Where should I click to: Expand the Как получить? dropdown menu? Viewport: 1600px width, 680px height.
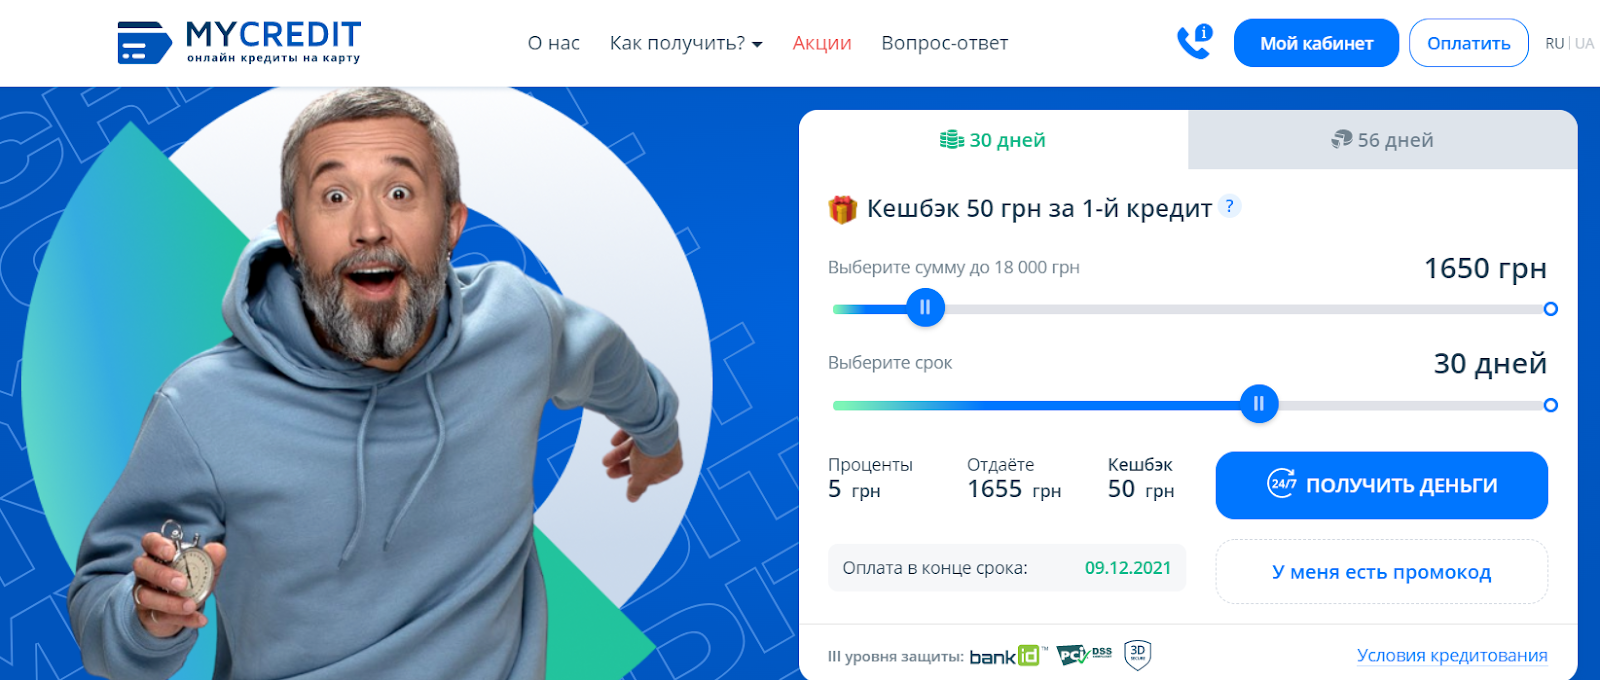pyautogui.click(x=686, y=43)
